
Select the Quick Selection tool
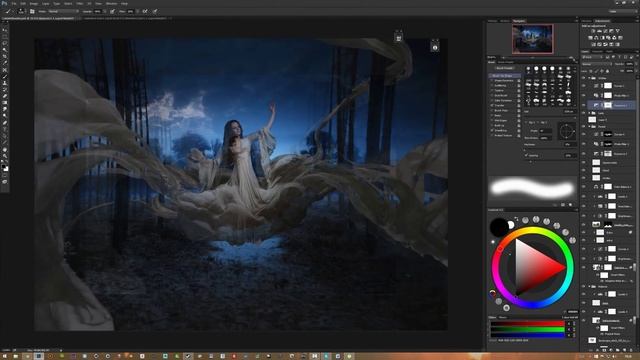point(5,50)
